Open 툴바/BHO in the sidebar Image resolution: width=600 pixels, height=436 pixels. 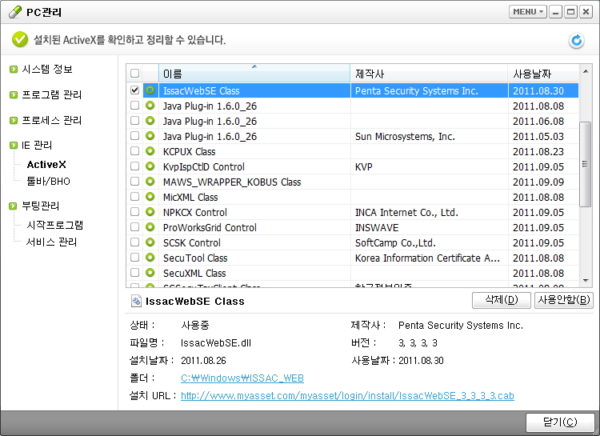(49, 181)
